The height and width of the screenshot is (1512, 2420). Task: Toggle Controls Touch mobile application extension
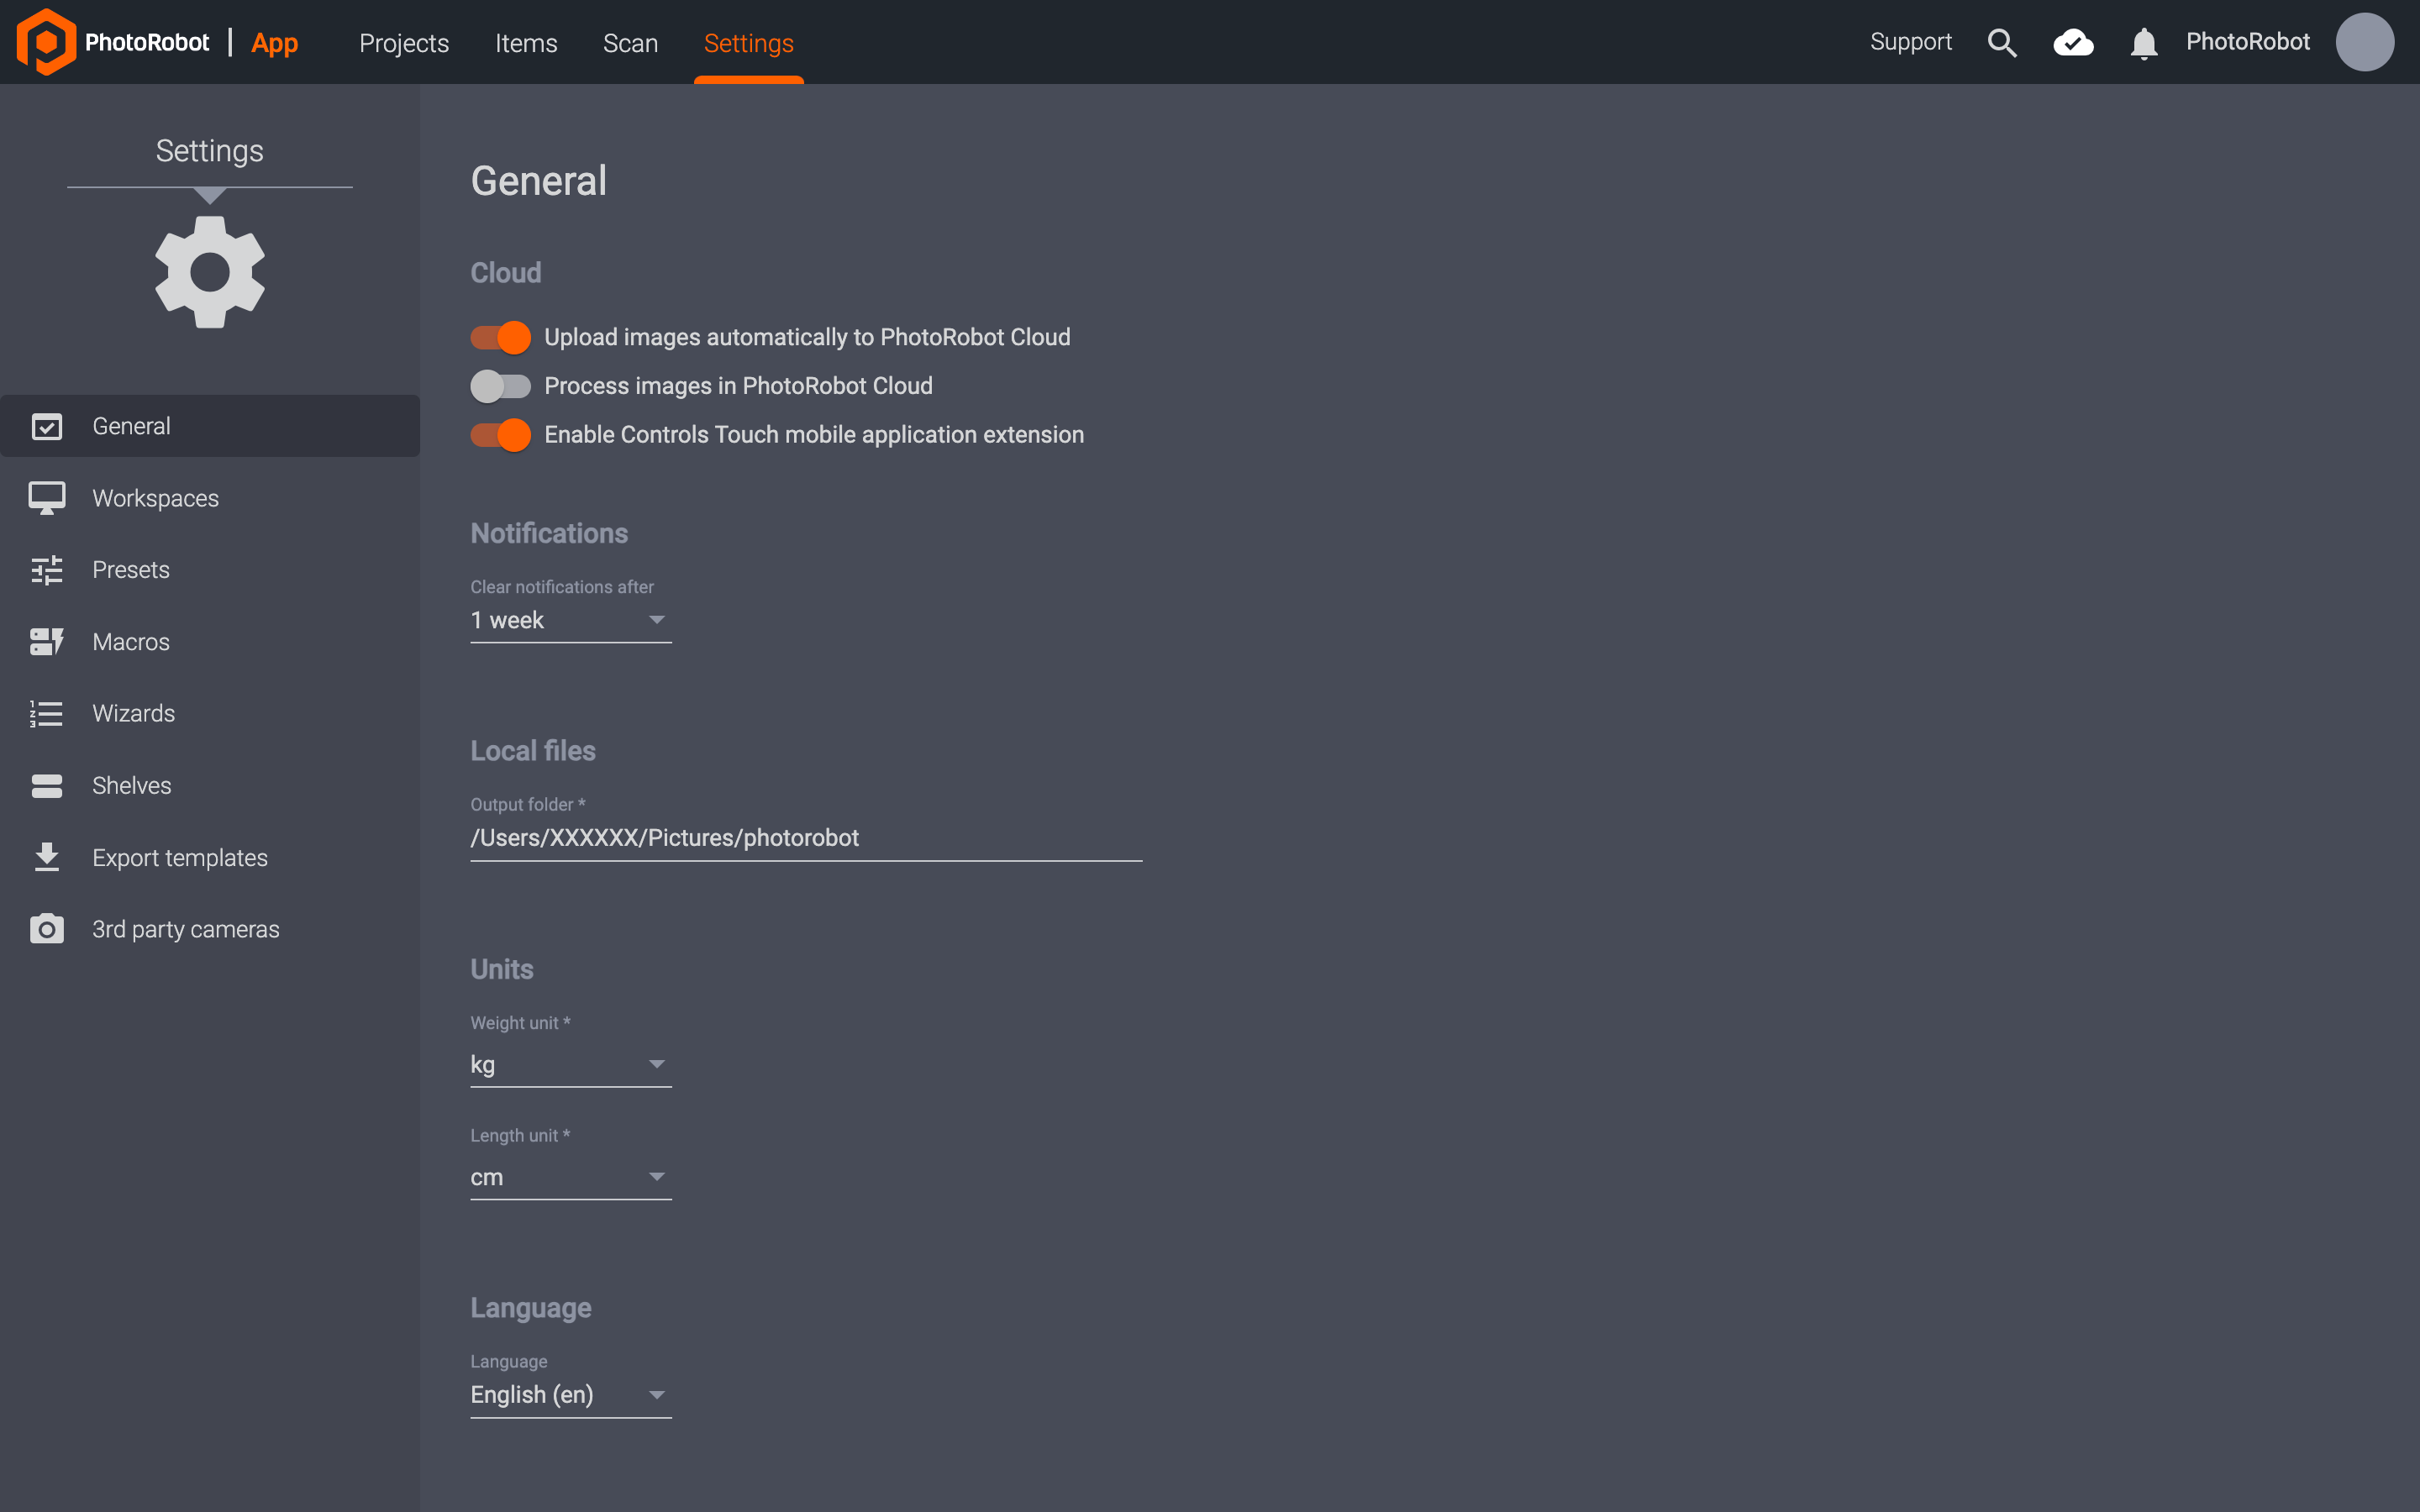click(501, 435)
